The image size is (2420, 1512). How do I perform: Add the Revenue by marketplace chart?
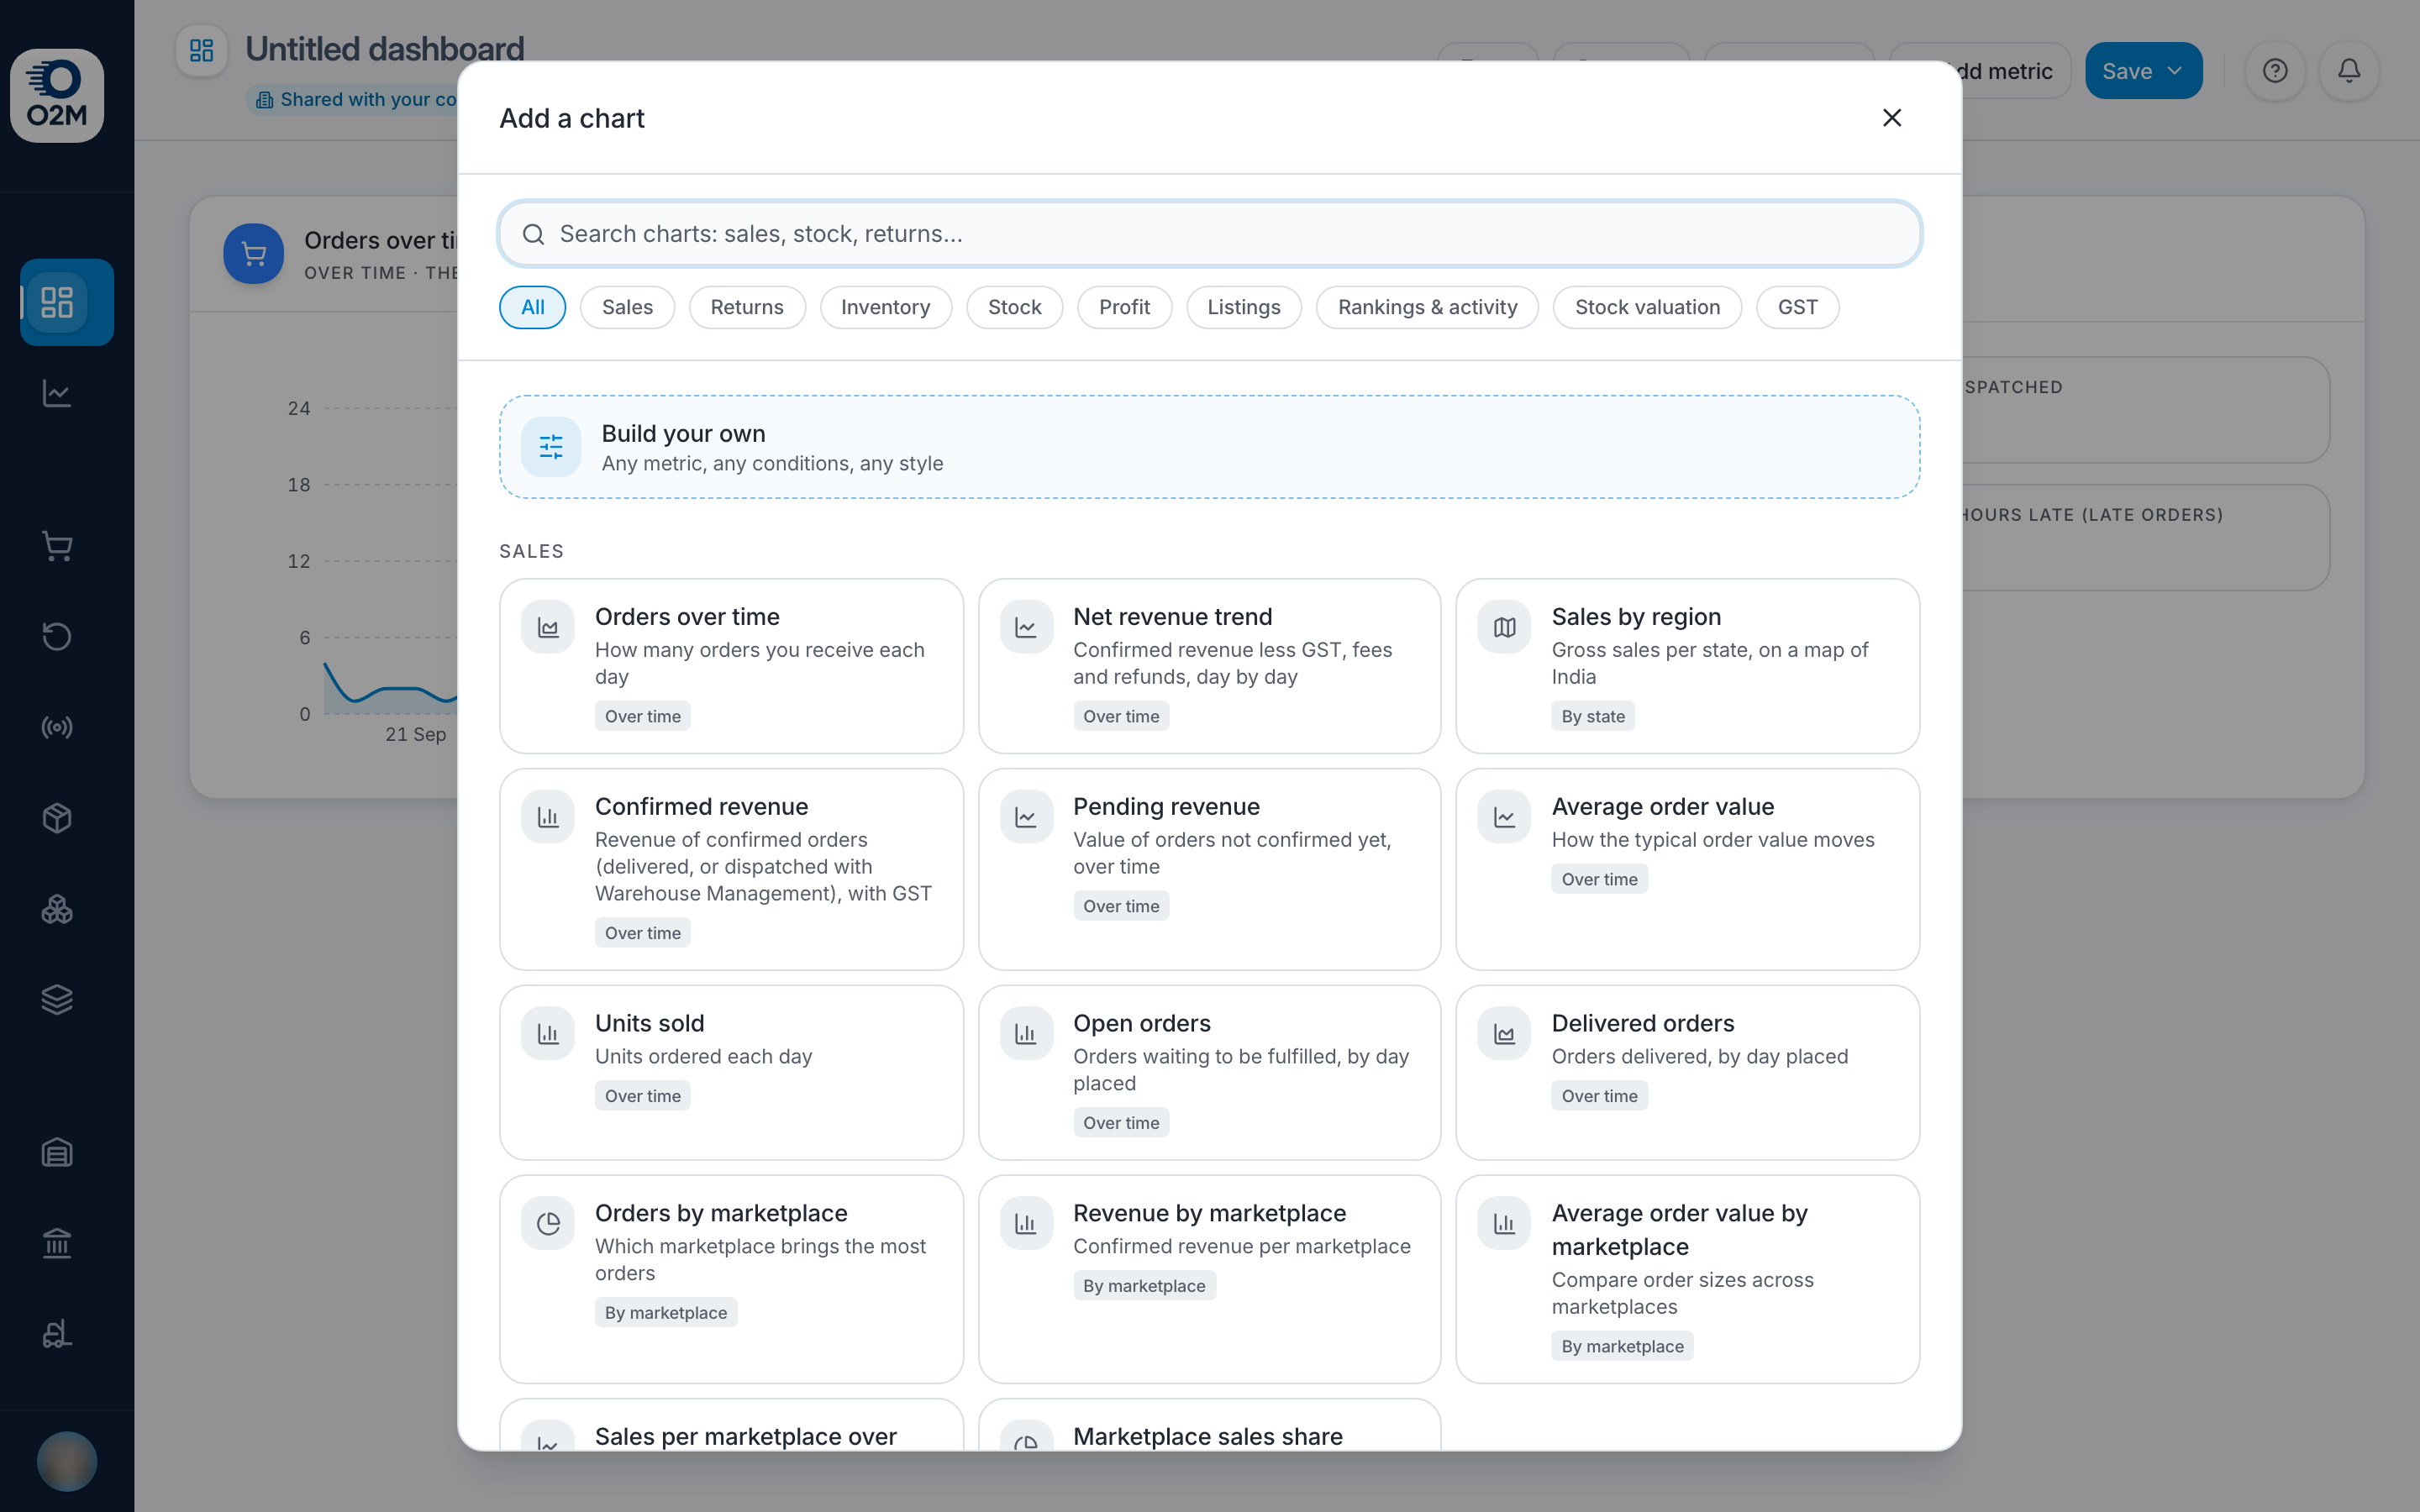[1210, 1279]
